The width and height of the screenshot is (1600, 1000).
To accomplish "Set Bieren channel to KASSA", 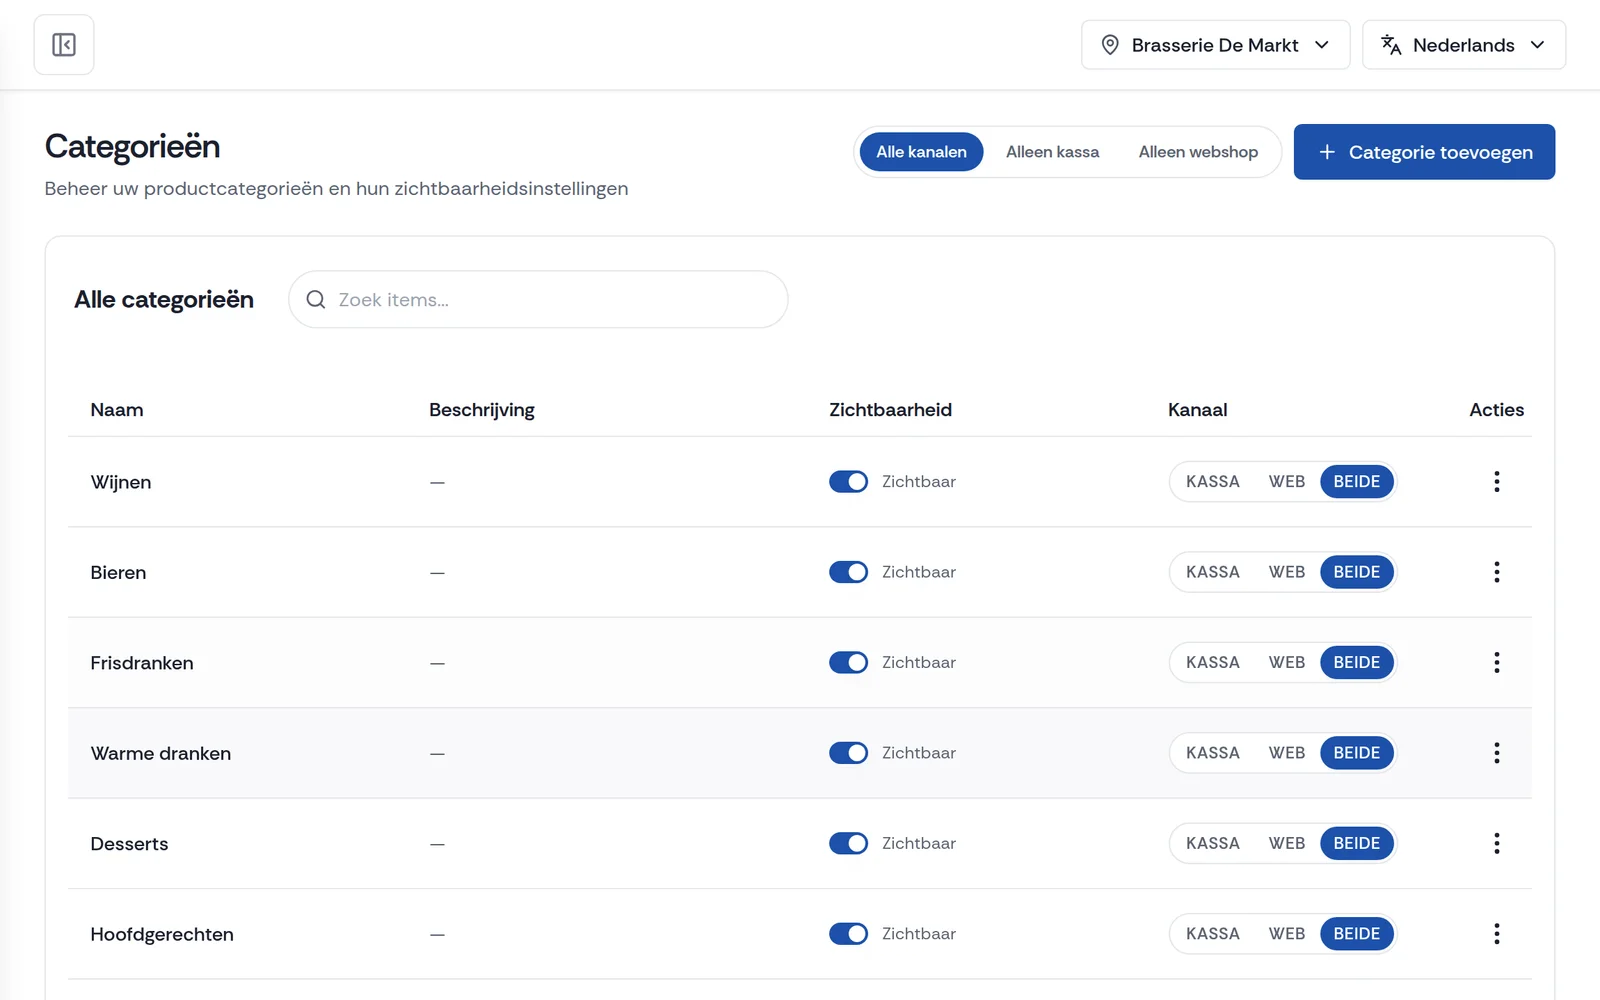I will (x=1213, y=572).
